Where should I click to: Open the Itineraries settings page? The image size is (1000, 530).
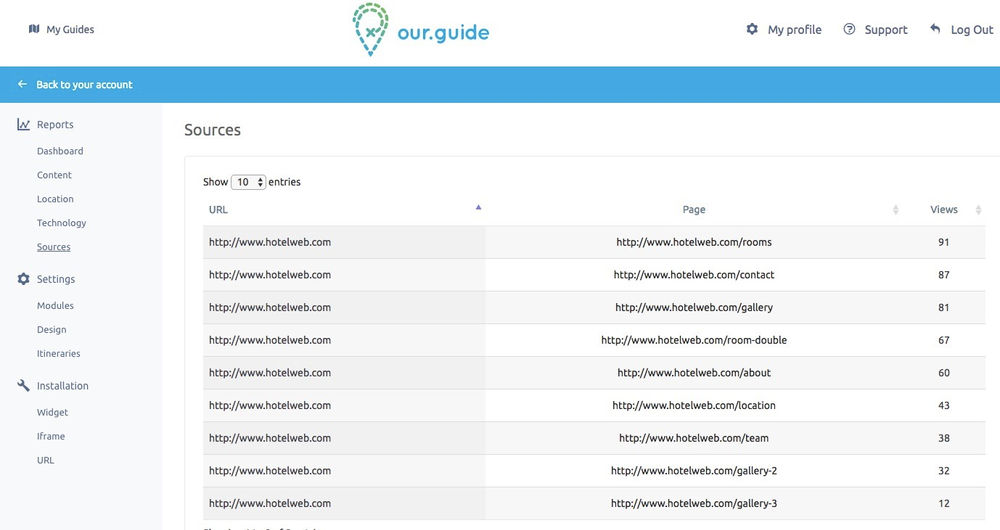coord(59,353)
